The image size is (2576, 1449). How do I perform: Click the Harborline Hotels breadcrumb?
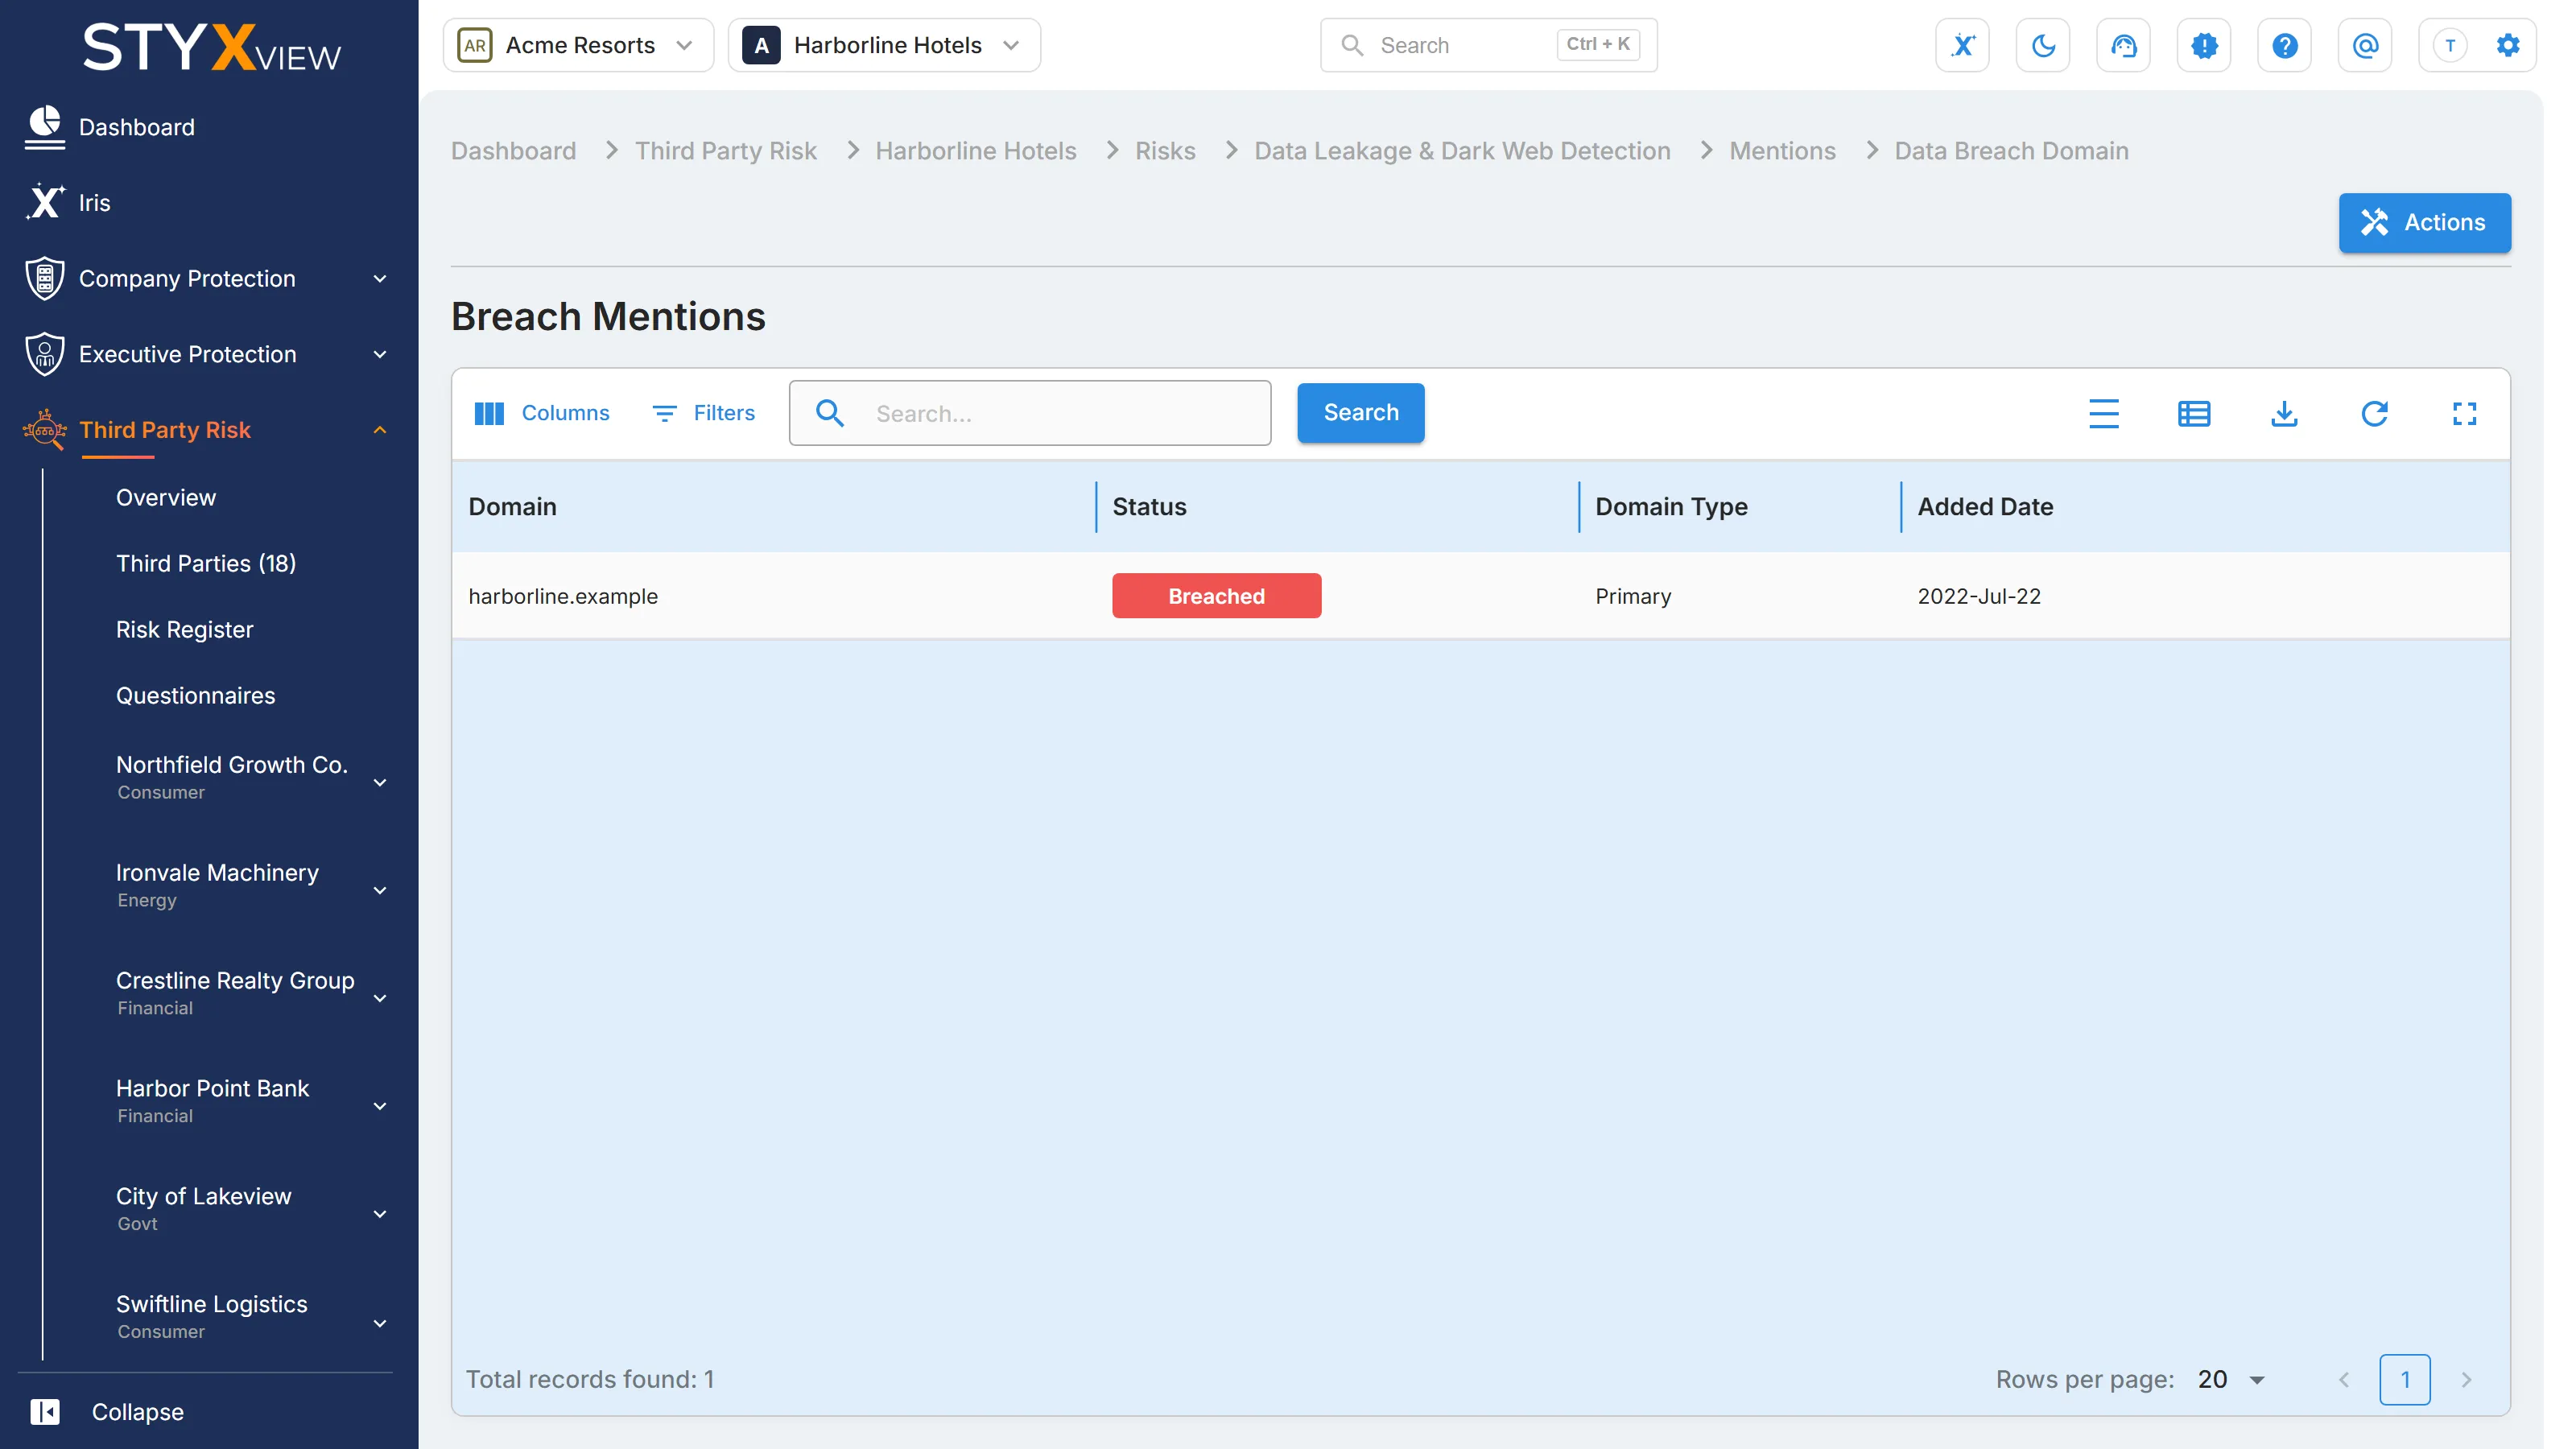[975, 150]
